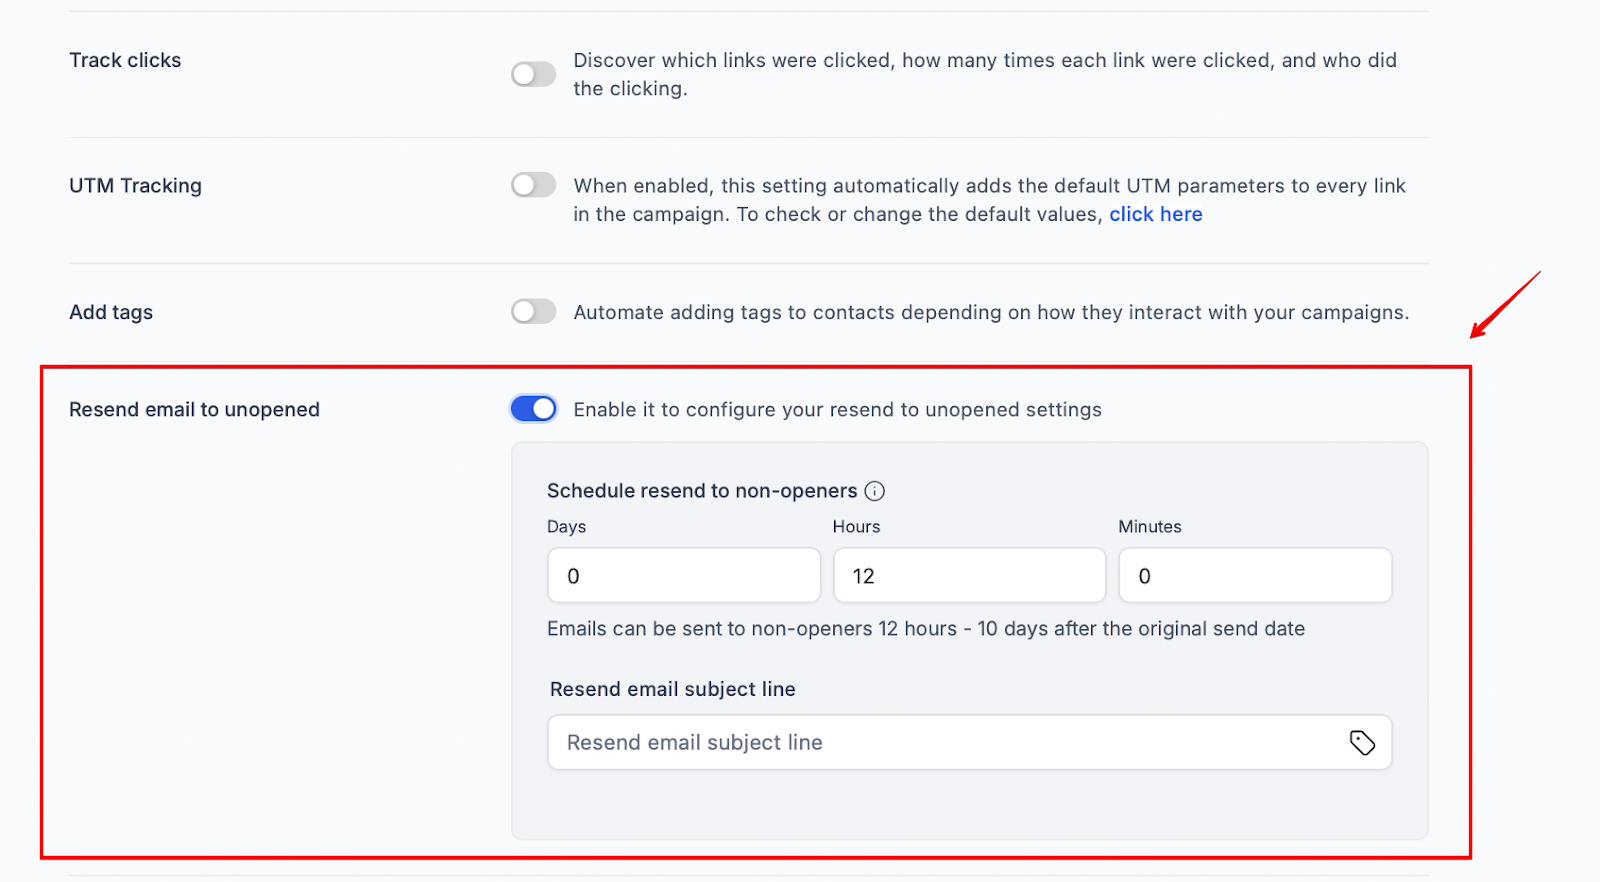Enable the Track clicks toggle

tap(533, 74)
